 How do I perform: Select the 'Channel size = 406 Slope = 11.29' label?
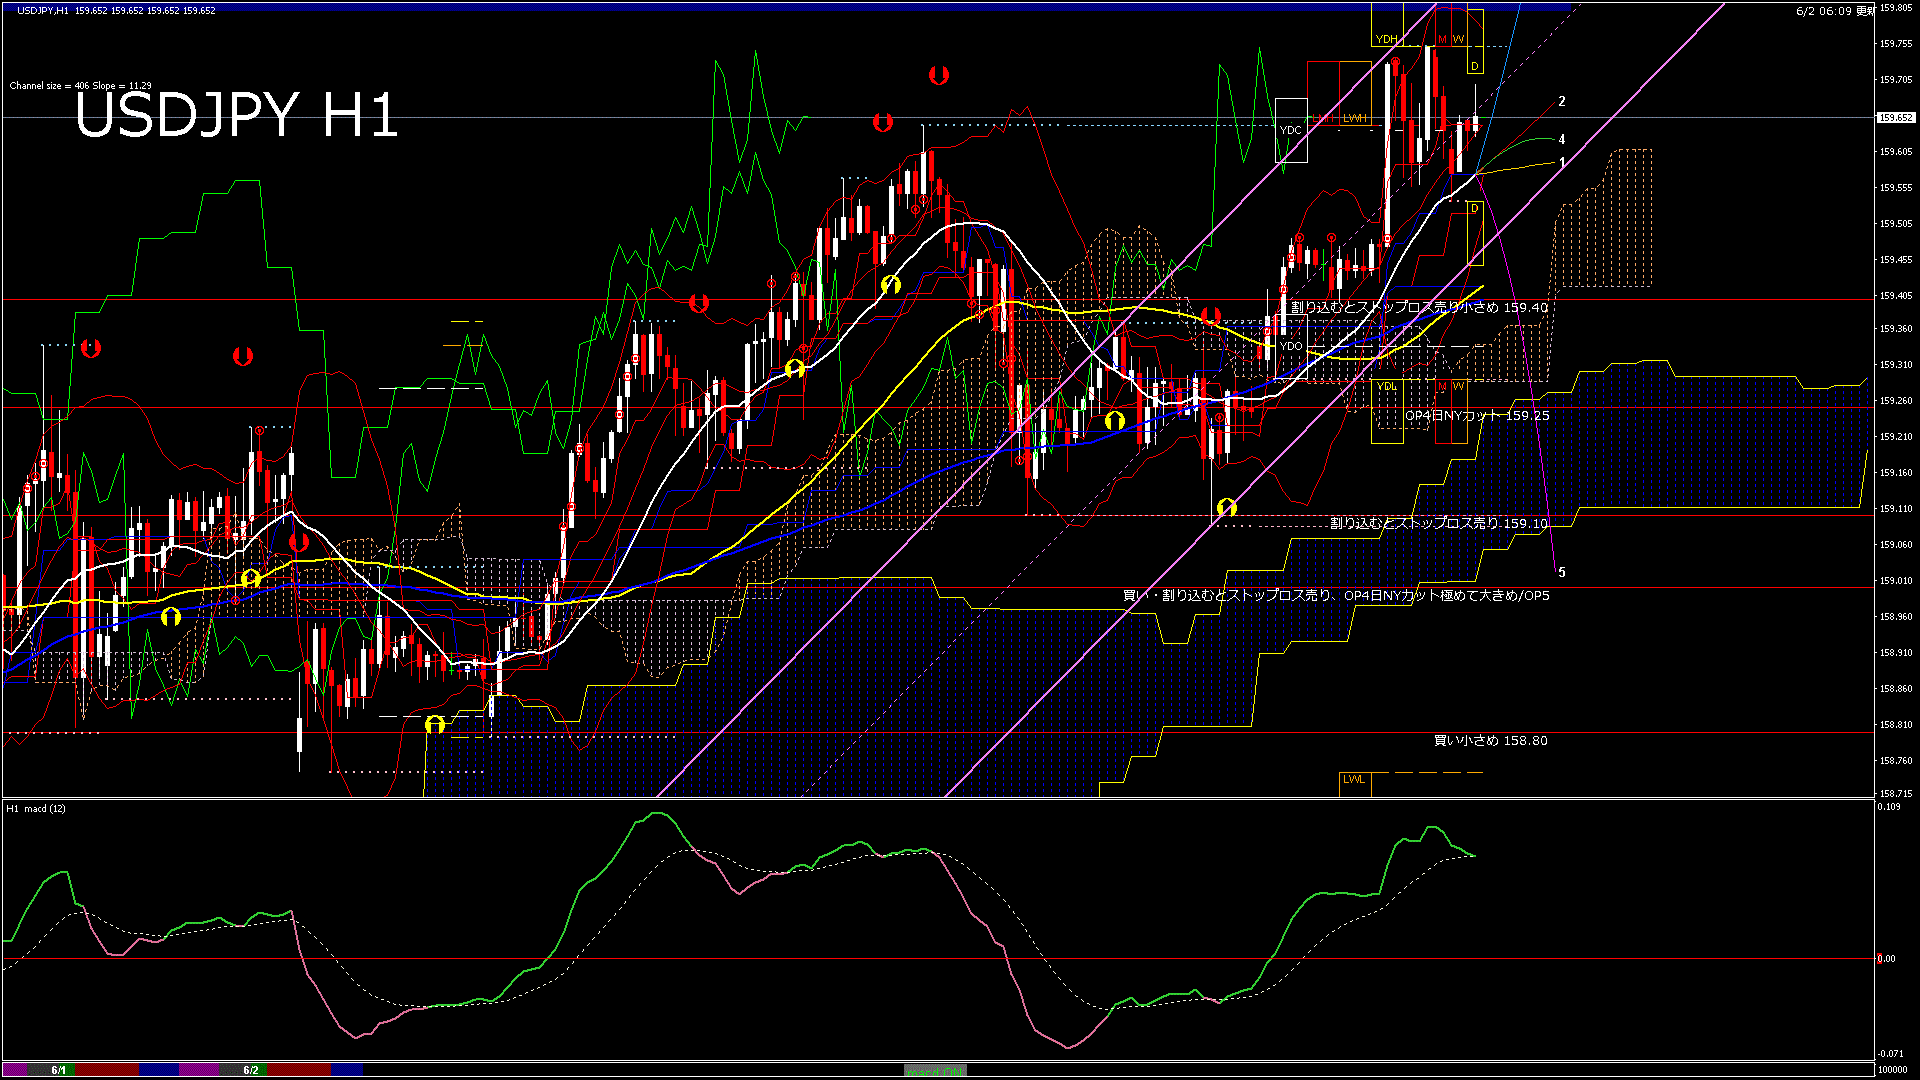click(80, 86)
